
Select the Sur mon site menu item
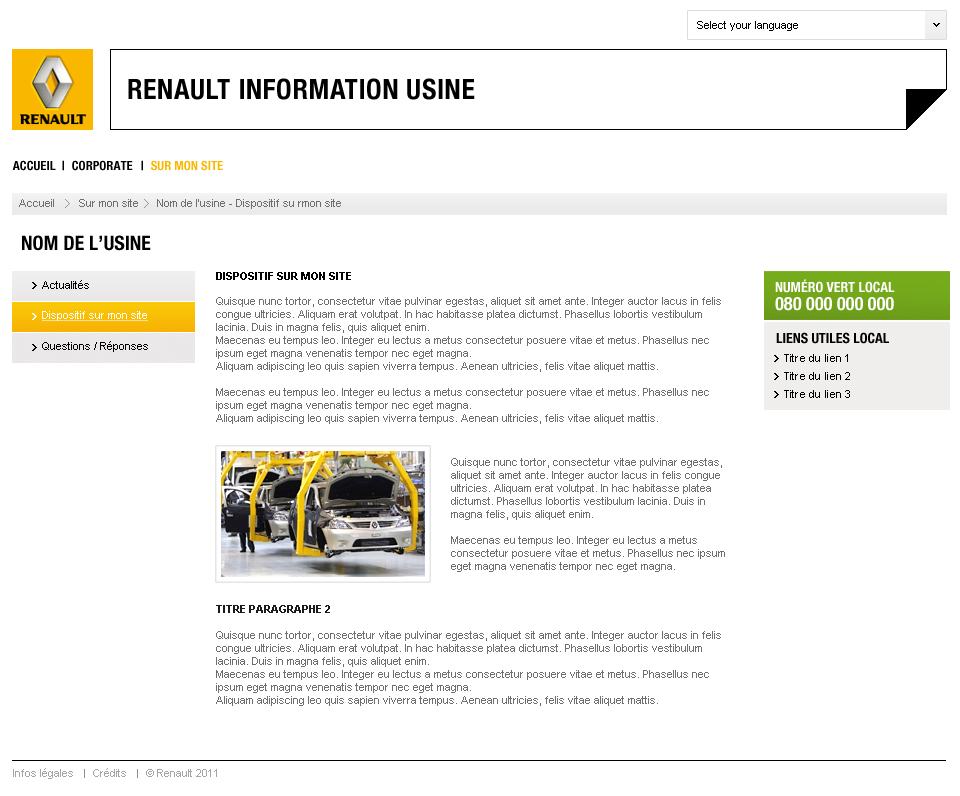tap(187, 166)
